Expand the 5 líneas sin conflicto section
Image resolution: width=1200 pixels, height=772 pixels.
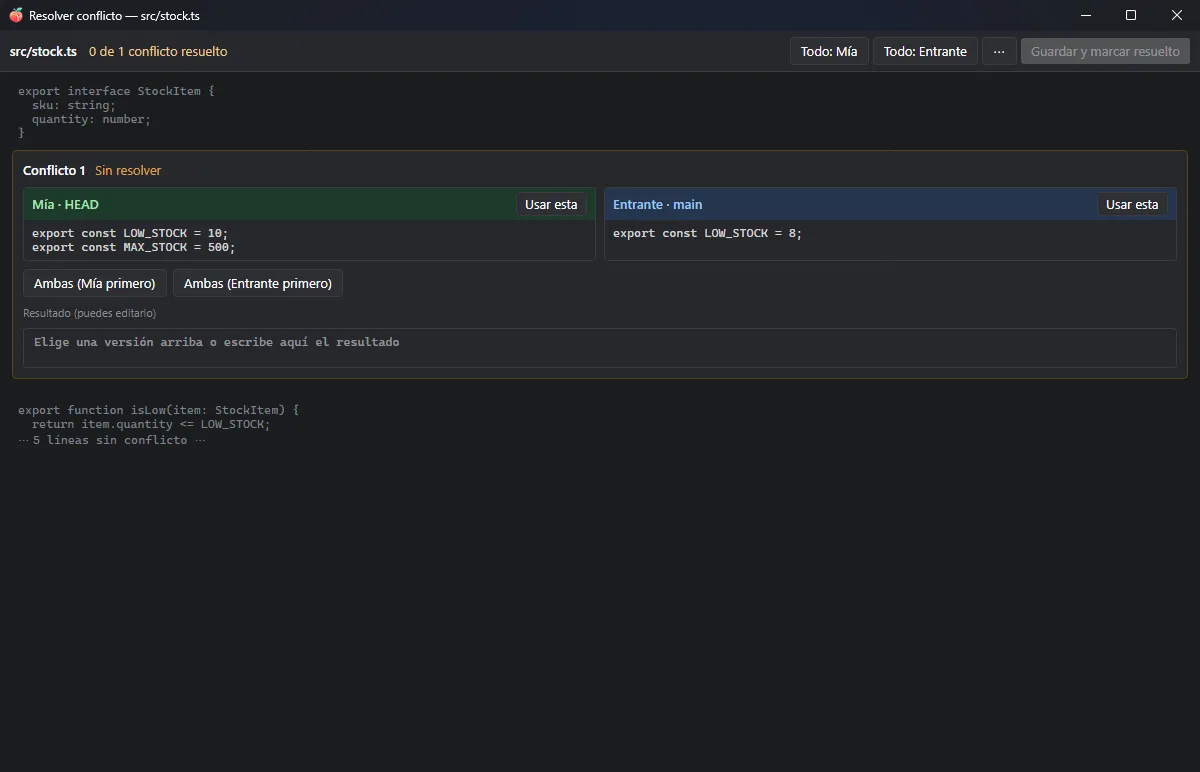pos(112,440)
